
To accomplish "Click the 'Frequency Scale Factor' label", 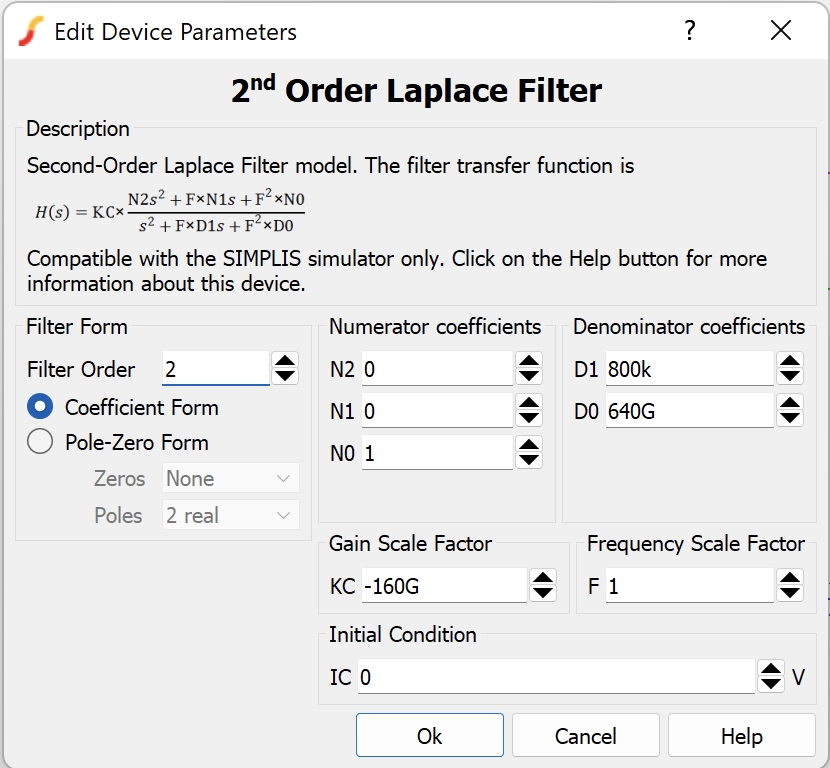I will click(x=696, y=544).
